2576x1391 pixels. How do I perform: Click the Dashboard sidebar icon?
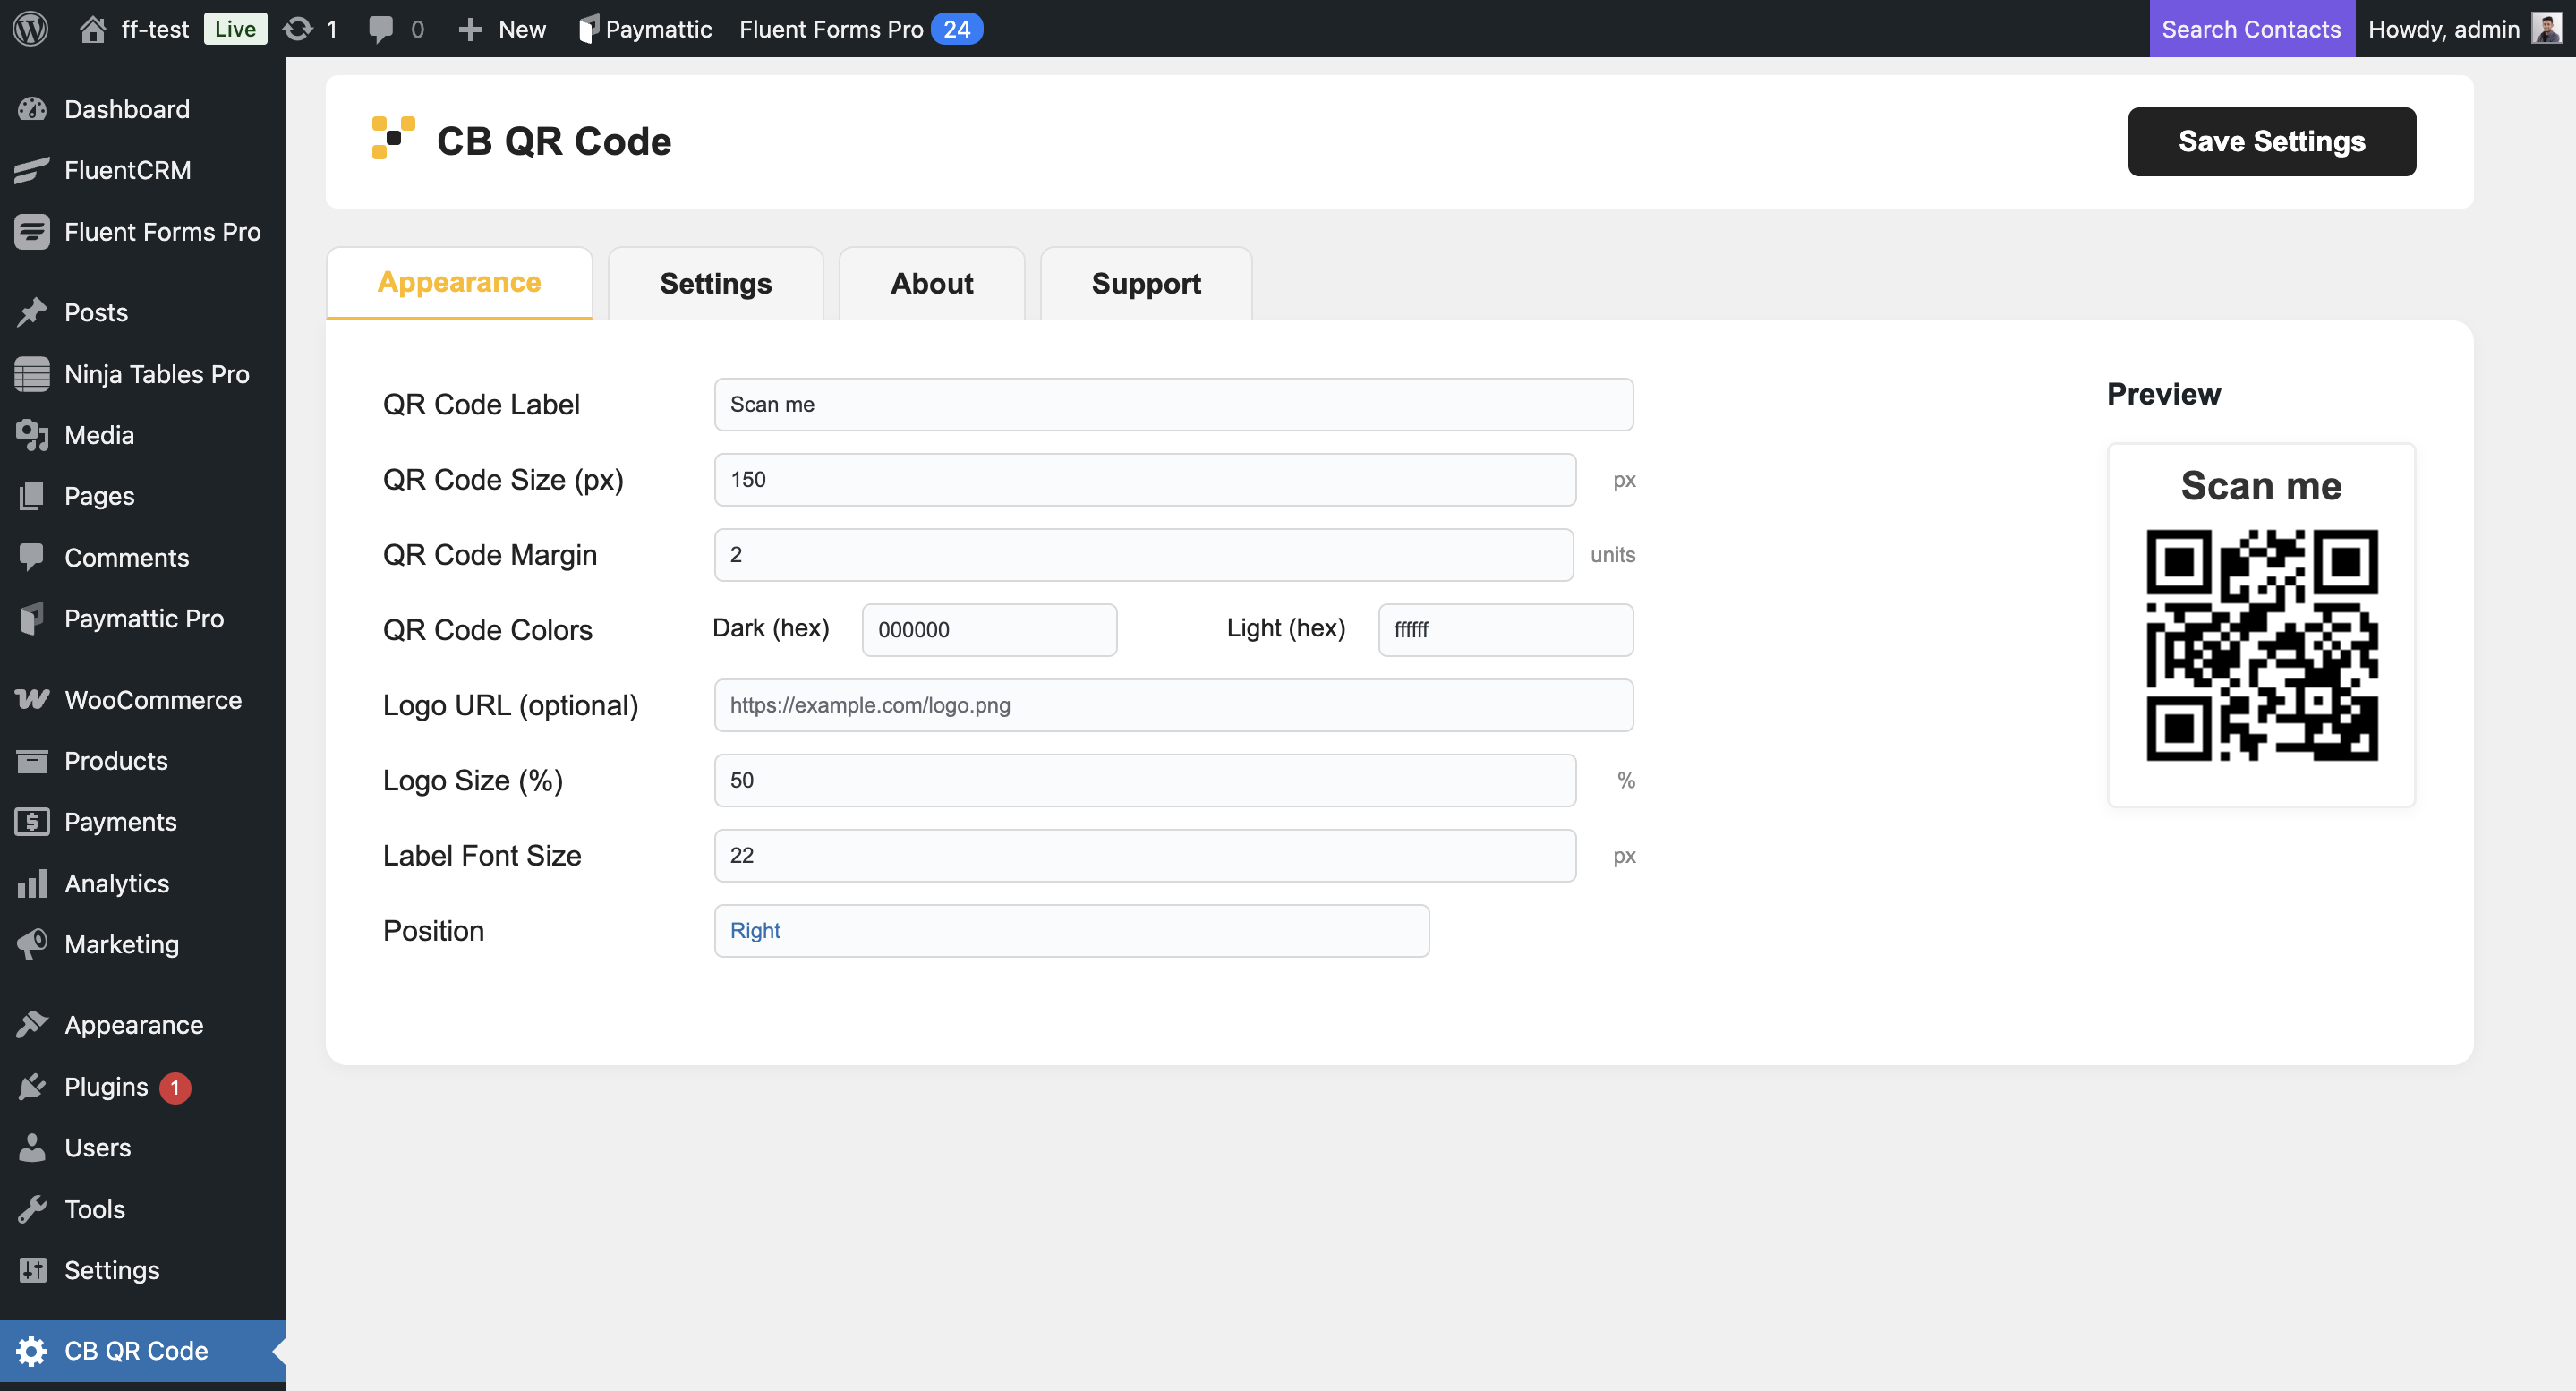pos(32,109)
